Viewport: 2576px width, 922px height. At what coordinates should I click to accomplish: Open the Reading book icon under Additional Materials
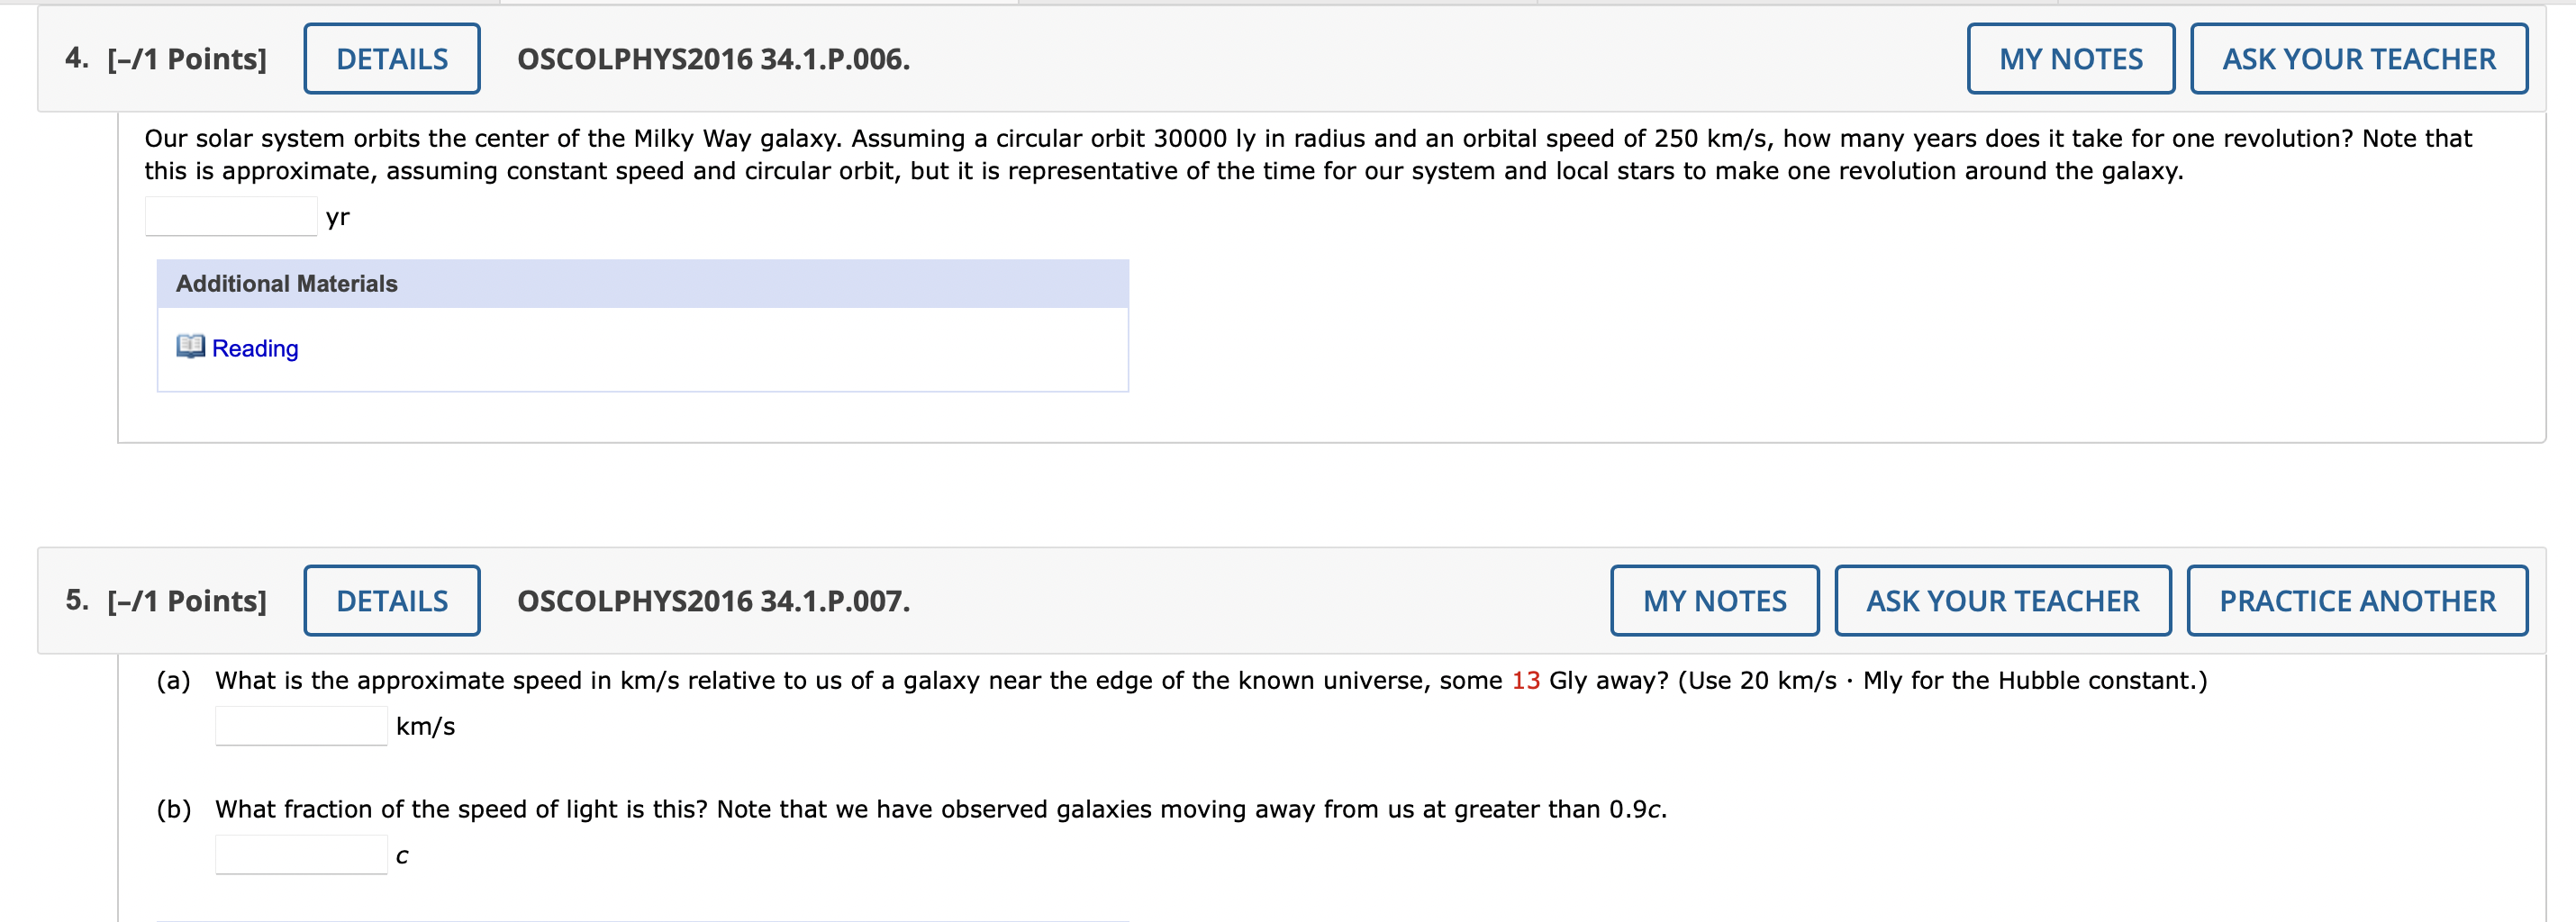pos(190,347)
